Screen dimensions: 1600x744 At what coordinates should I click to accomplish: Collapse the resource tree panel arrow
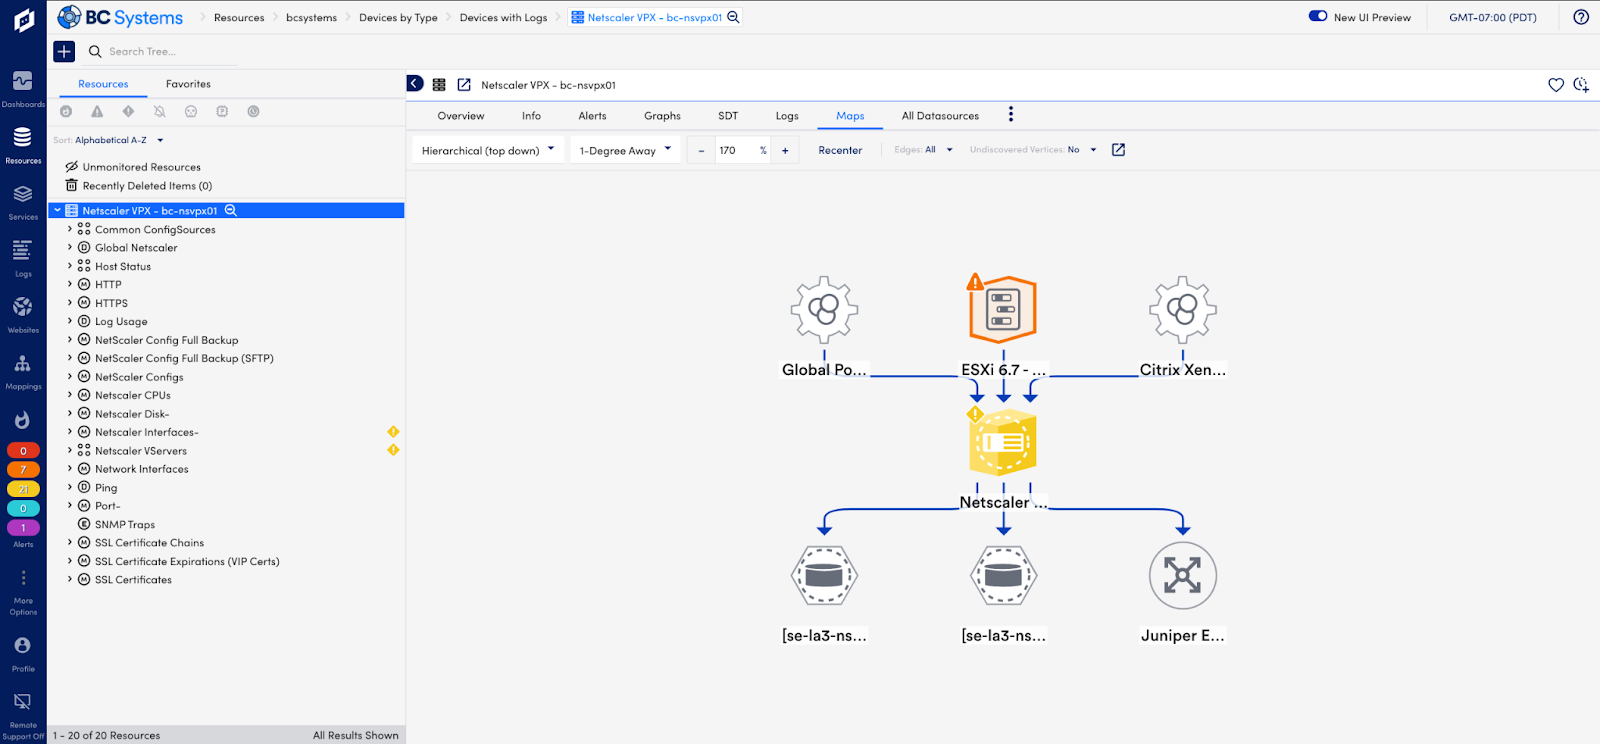click(415, 84)
